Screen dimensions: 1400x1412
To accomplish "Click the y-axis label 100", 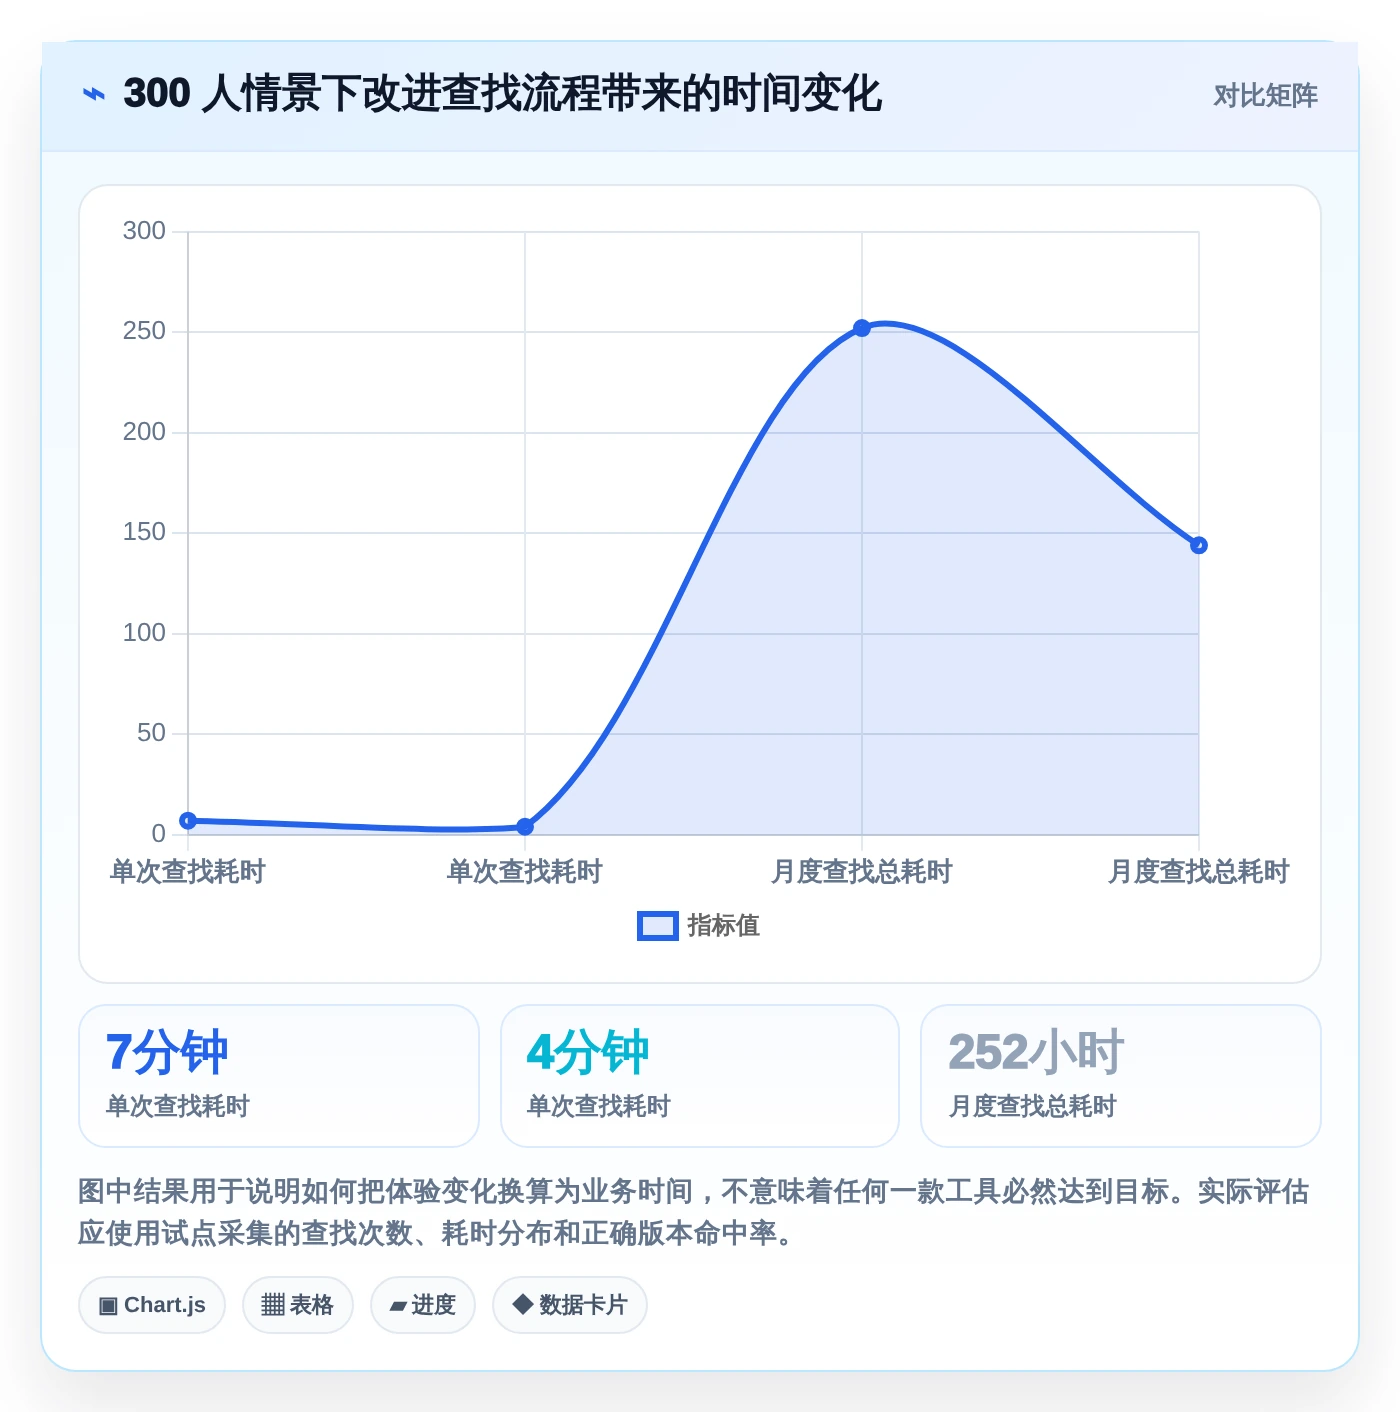I will click(144, 633).
